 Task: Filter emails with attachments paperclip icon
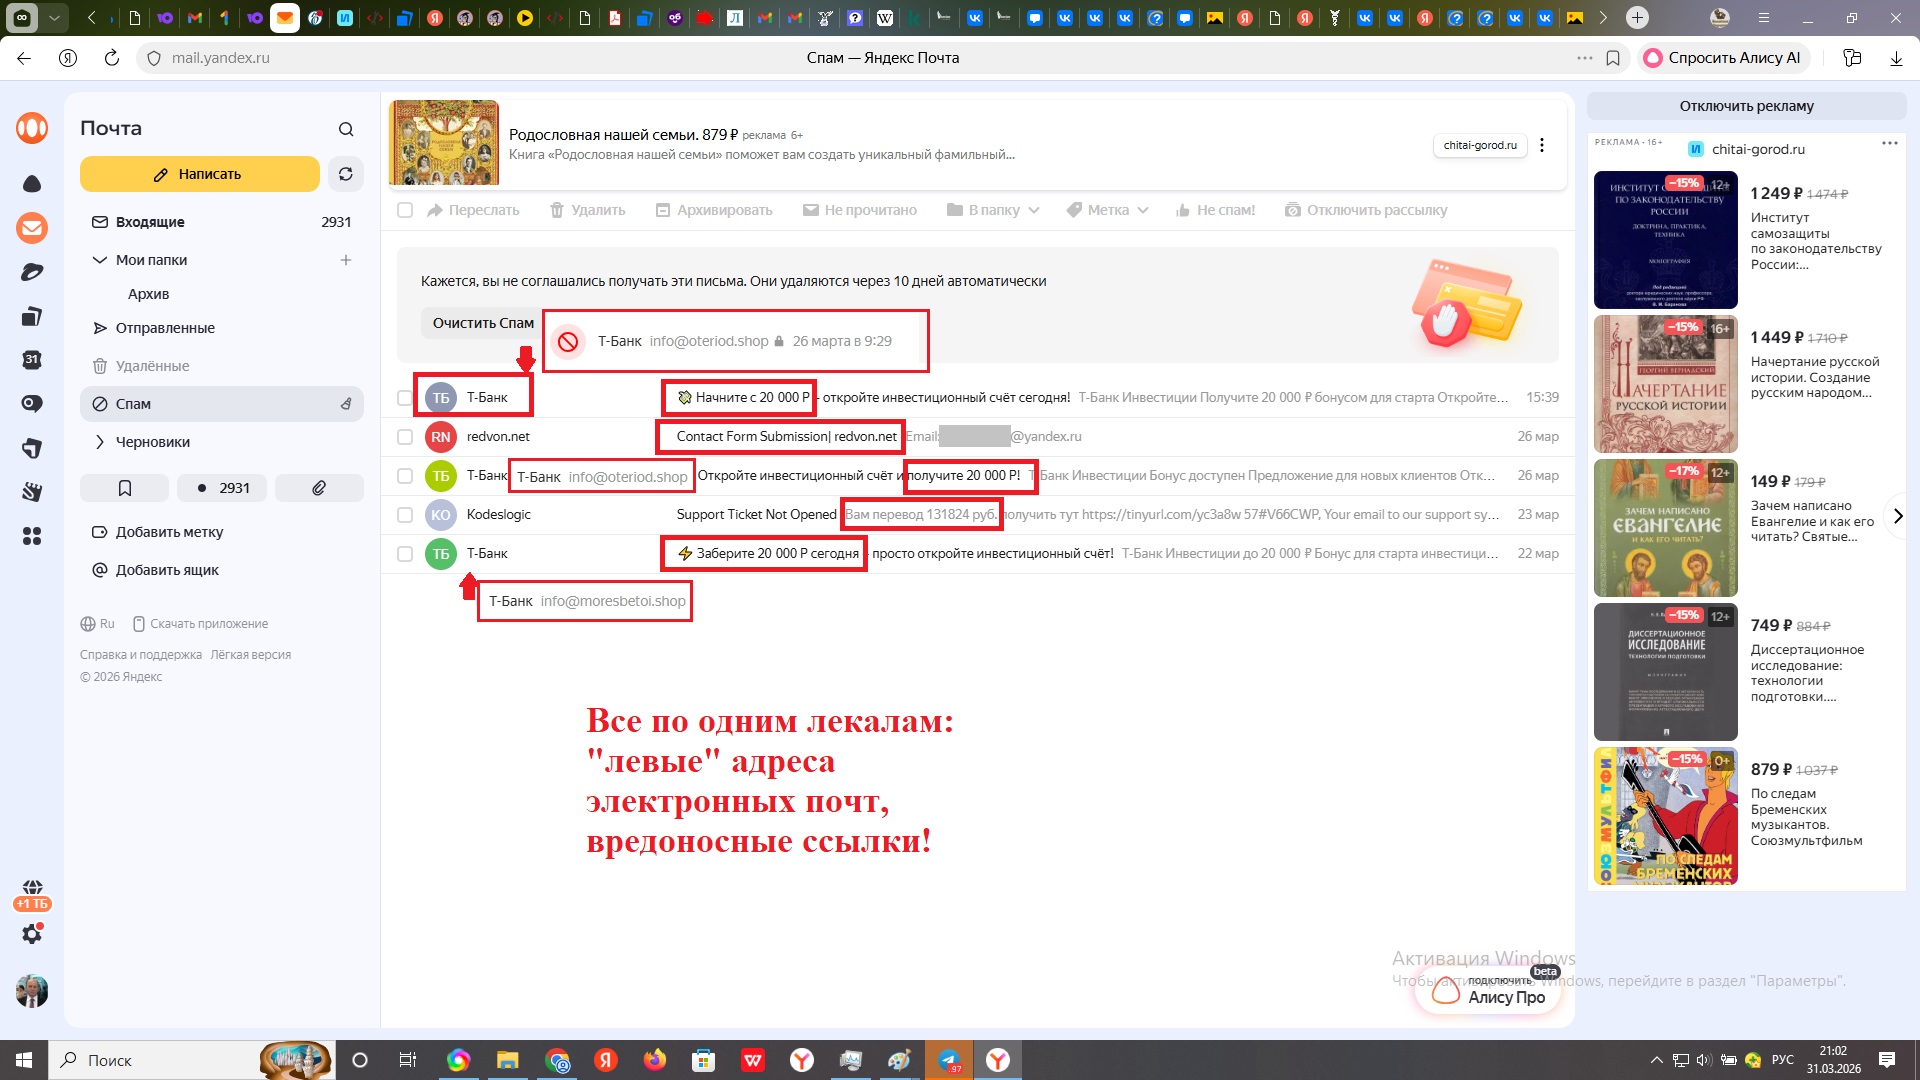319,488
